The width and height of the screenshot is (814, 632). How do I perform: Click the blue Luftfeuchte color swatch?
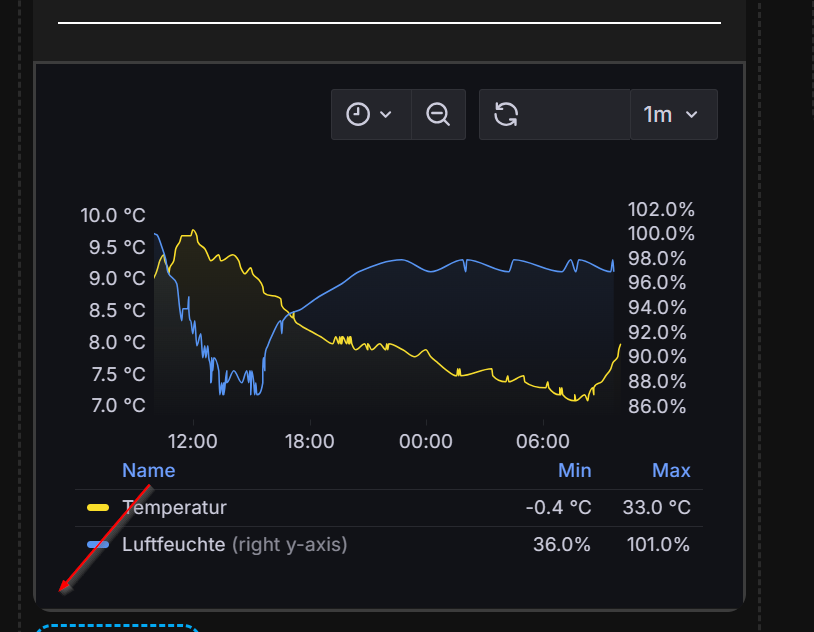coord(98,545)
